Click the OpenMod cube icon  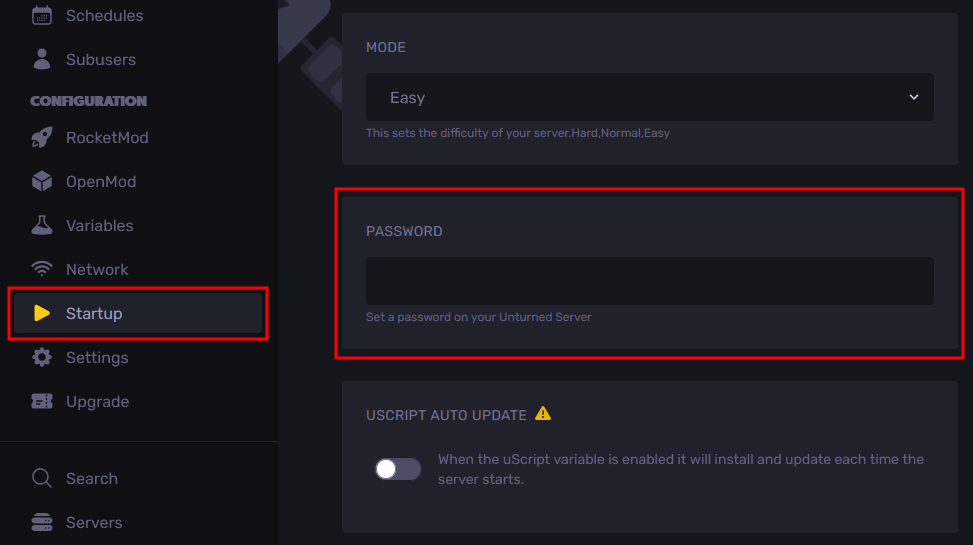tap(42, 181)
